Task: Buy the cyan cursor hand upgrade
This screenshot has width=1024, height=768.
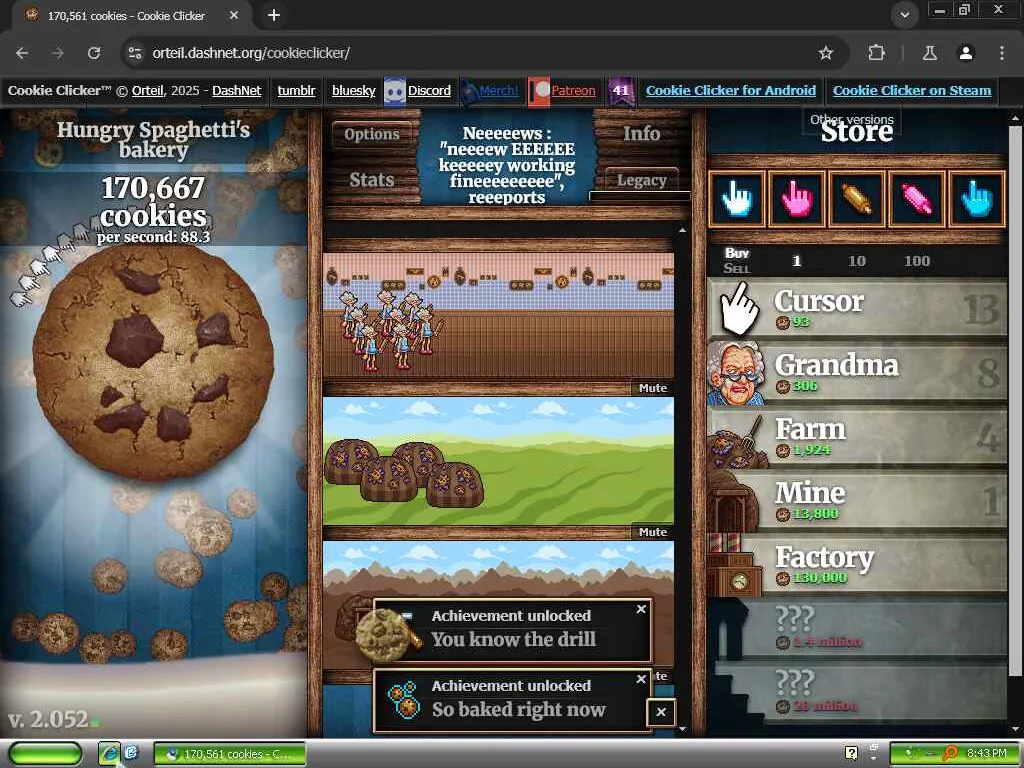Action: 977,199
